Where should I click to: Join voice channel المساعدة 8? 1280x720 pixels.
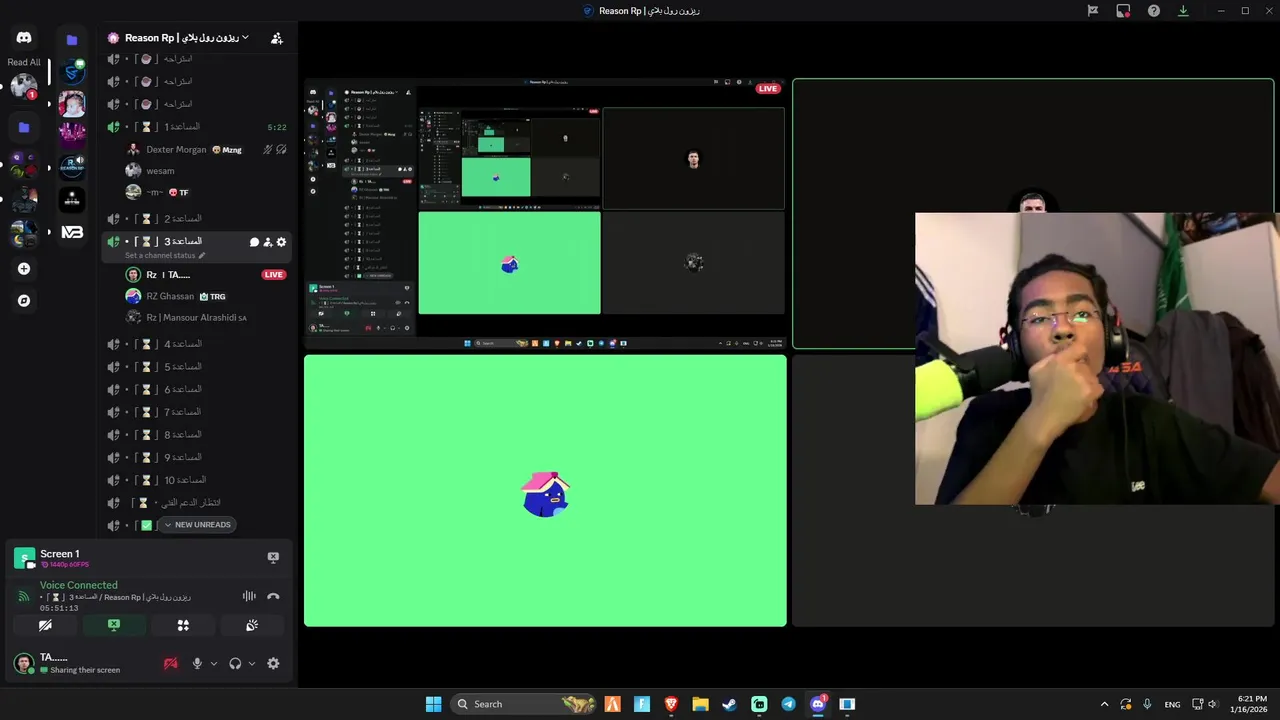(x=198, y=435)
